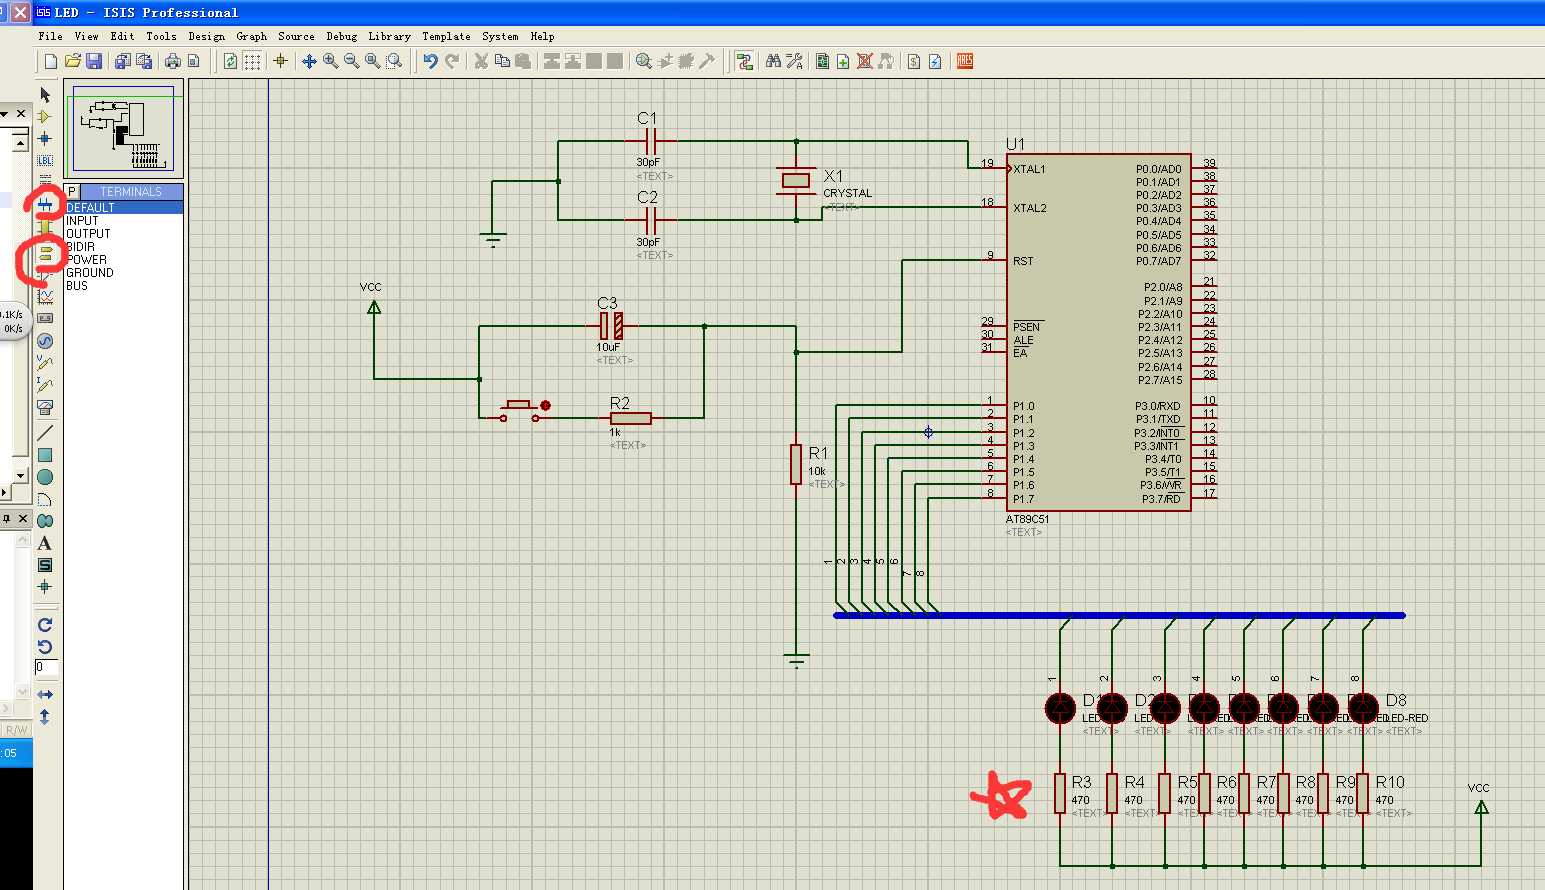Image resolution: width=1545 pixels, height=890 pixels.
Task: Open the Template menu
Action: point(446,36)
